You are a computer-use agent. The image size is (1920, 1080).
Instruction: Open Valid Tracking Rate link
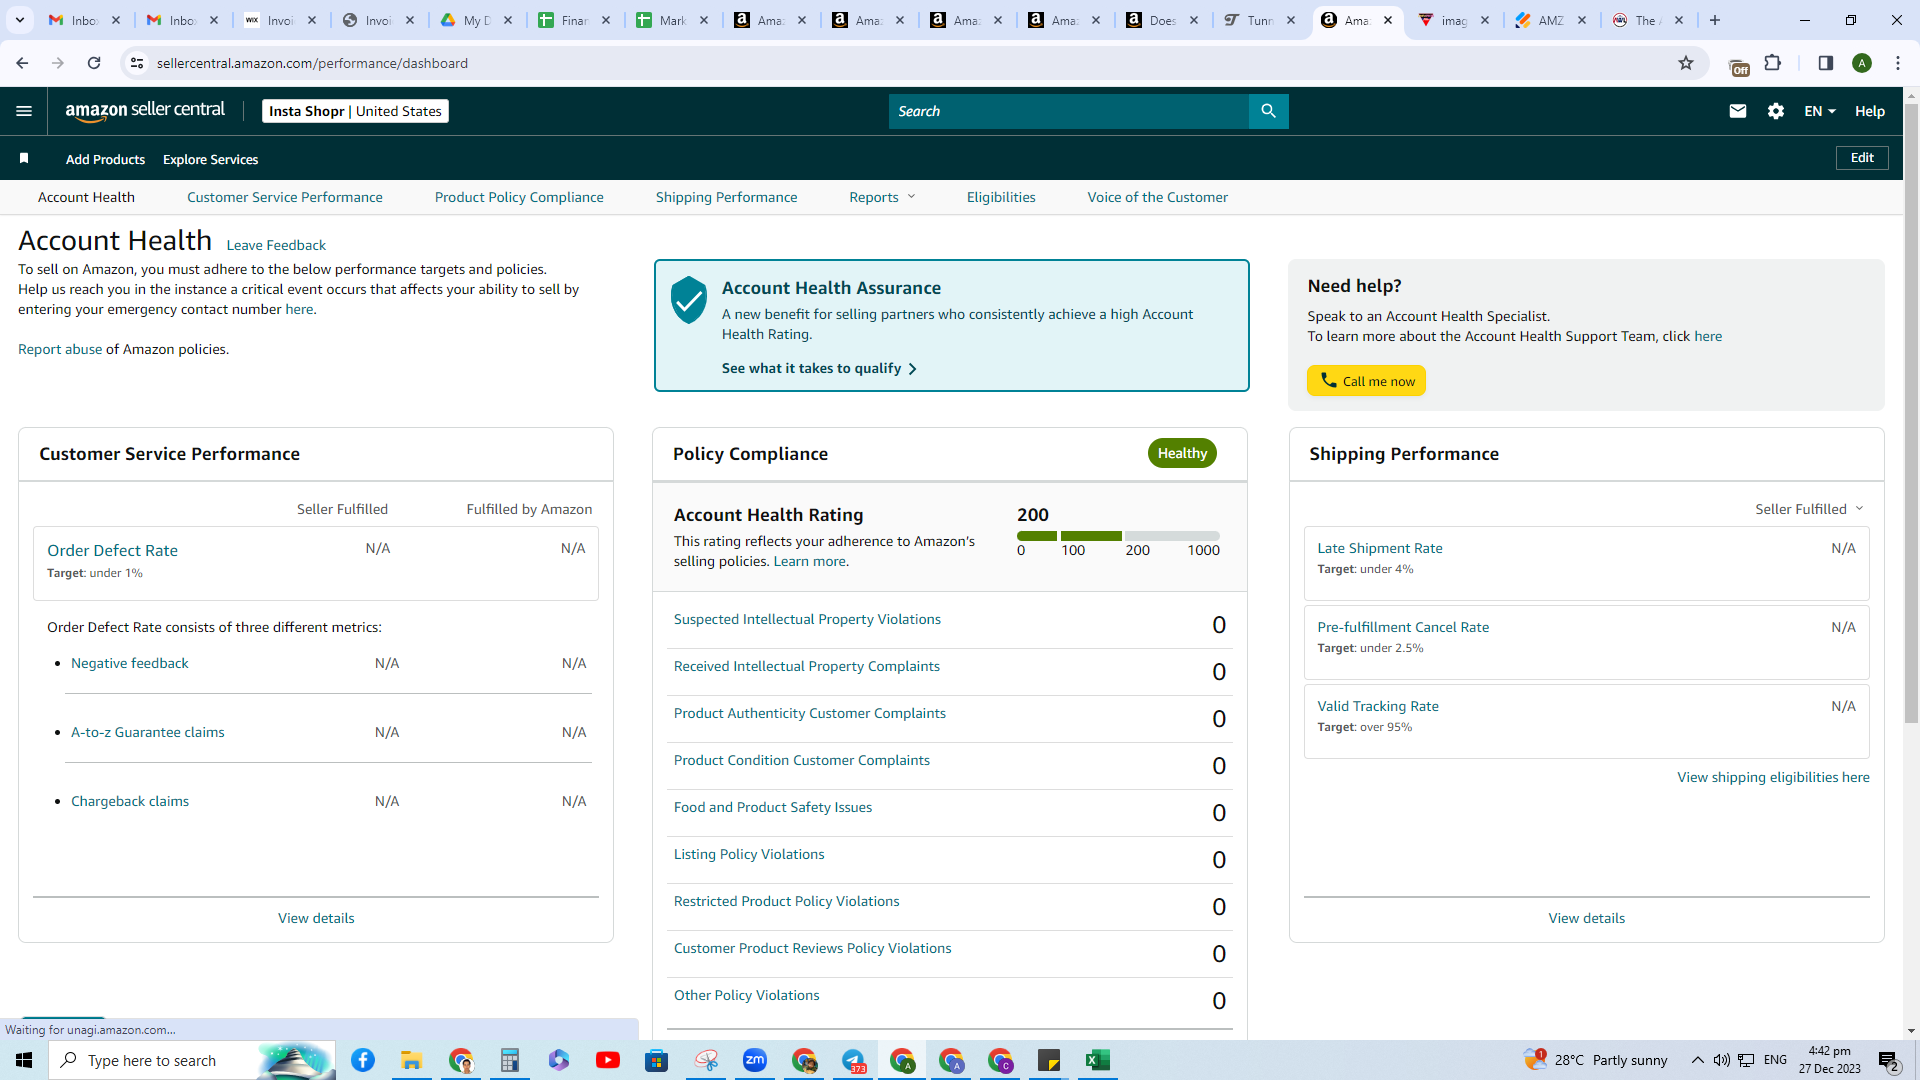[x=1378, y=706]
